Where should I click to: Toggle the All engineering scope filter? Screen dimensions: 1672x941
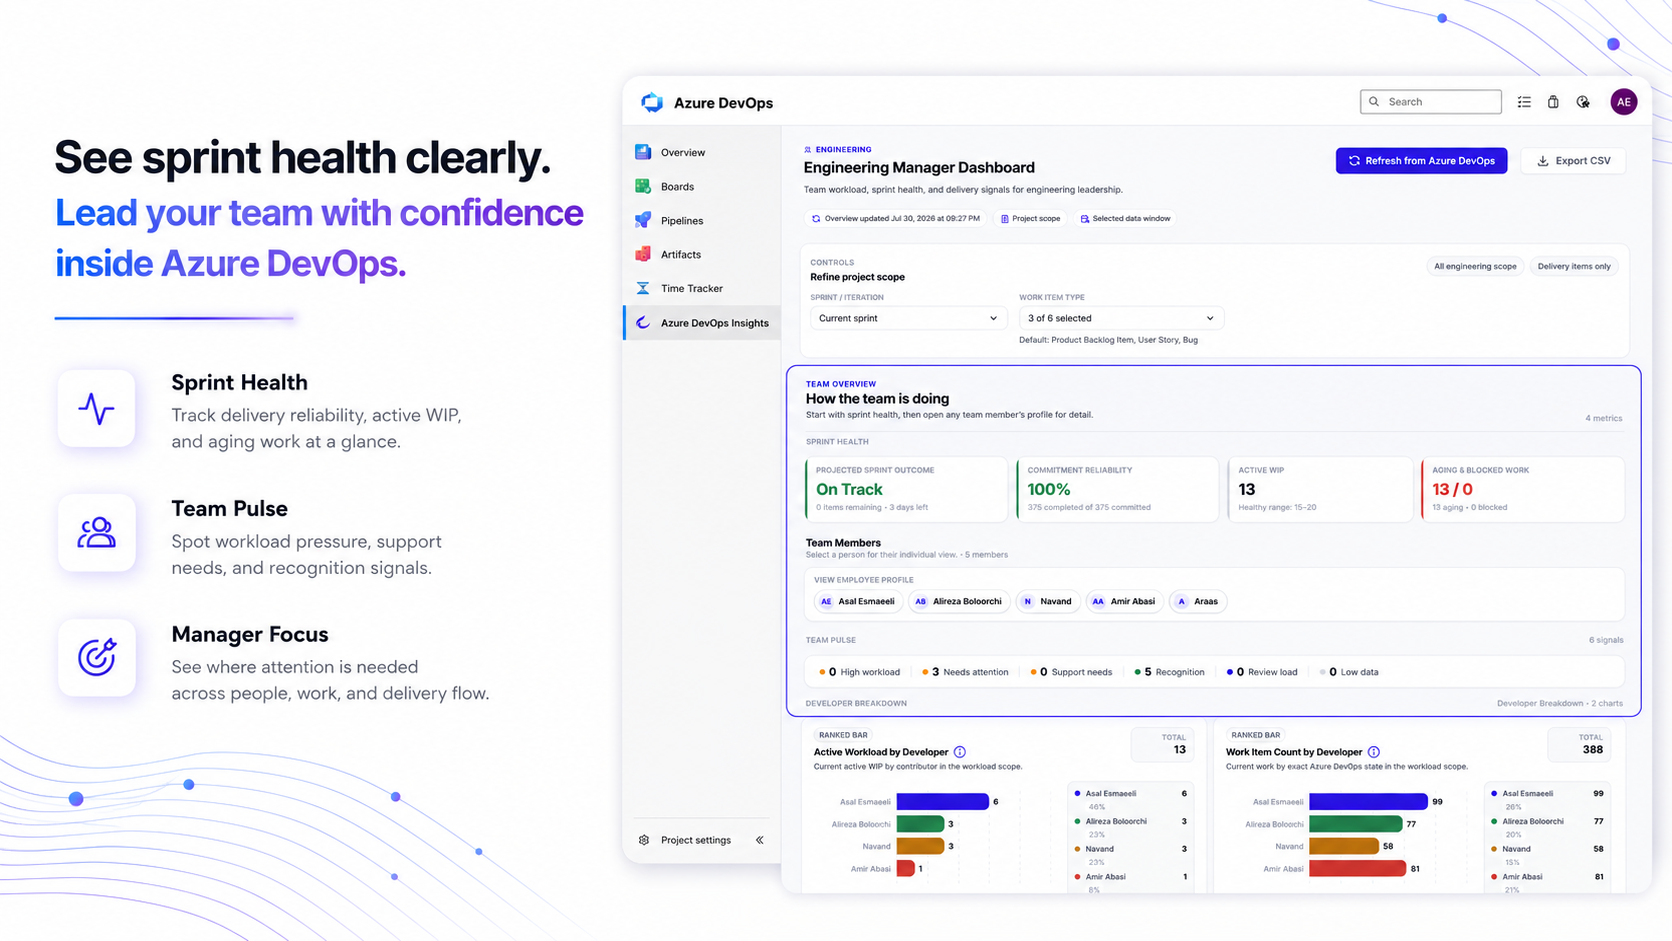click(1475, 266)
